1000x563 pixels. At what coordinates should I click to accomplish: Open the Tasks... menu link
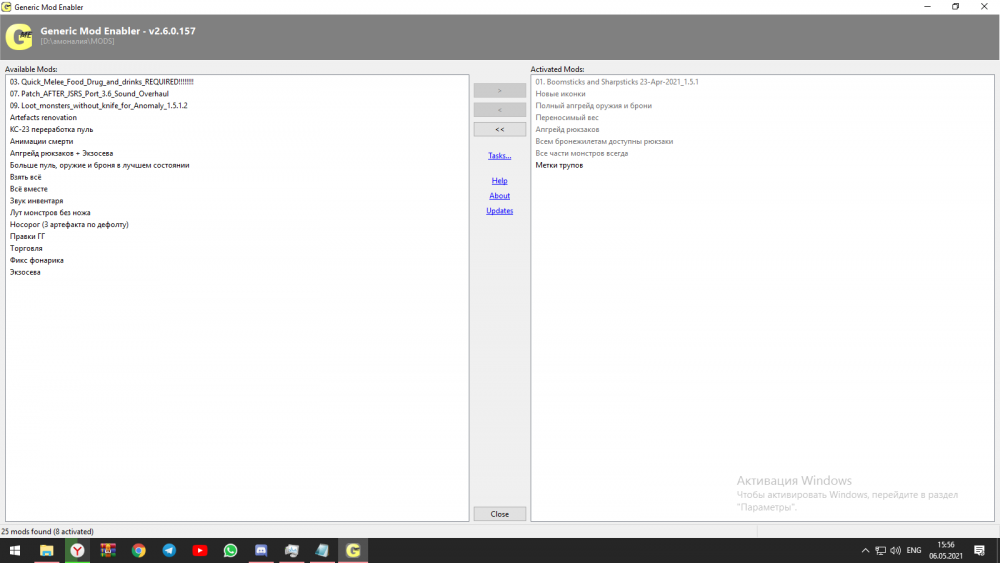499,156
